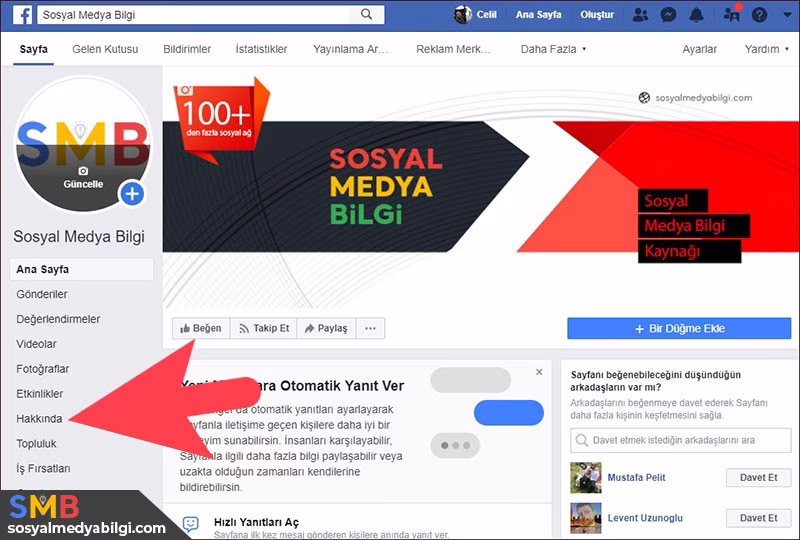Click the camera icon on cover photo
800x540 pixels.
pos(185,90)
